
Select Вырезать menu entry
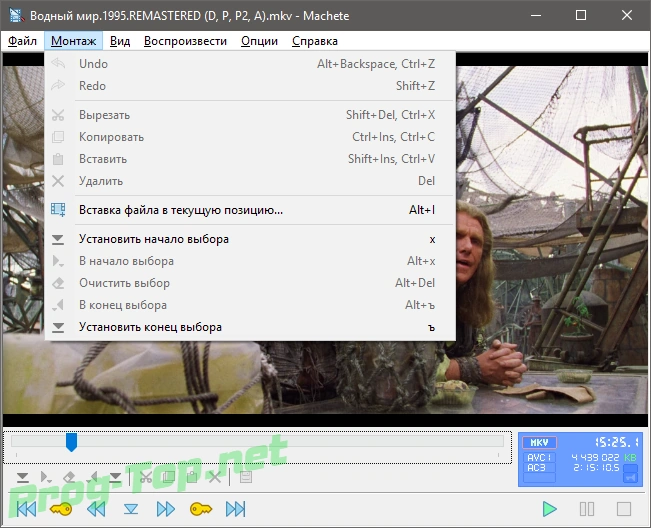[x=250, y=115]
